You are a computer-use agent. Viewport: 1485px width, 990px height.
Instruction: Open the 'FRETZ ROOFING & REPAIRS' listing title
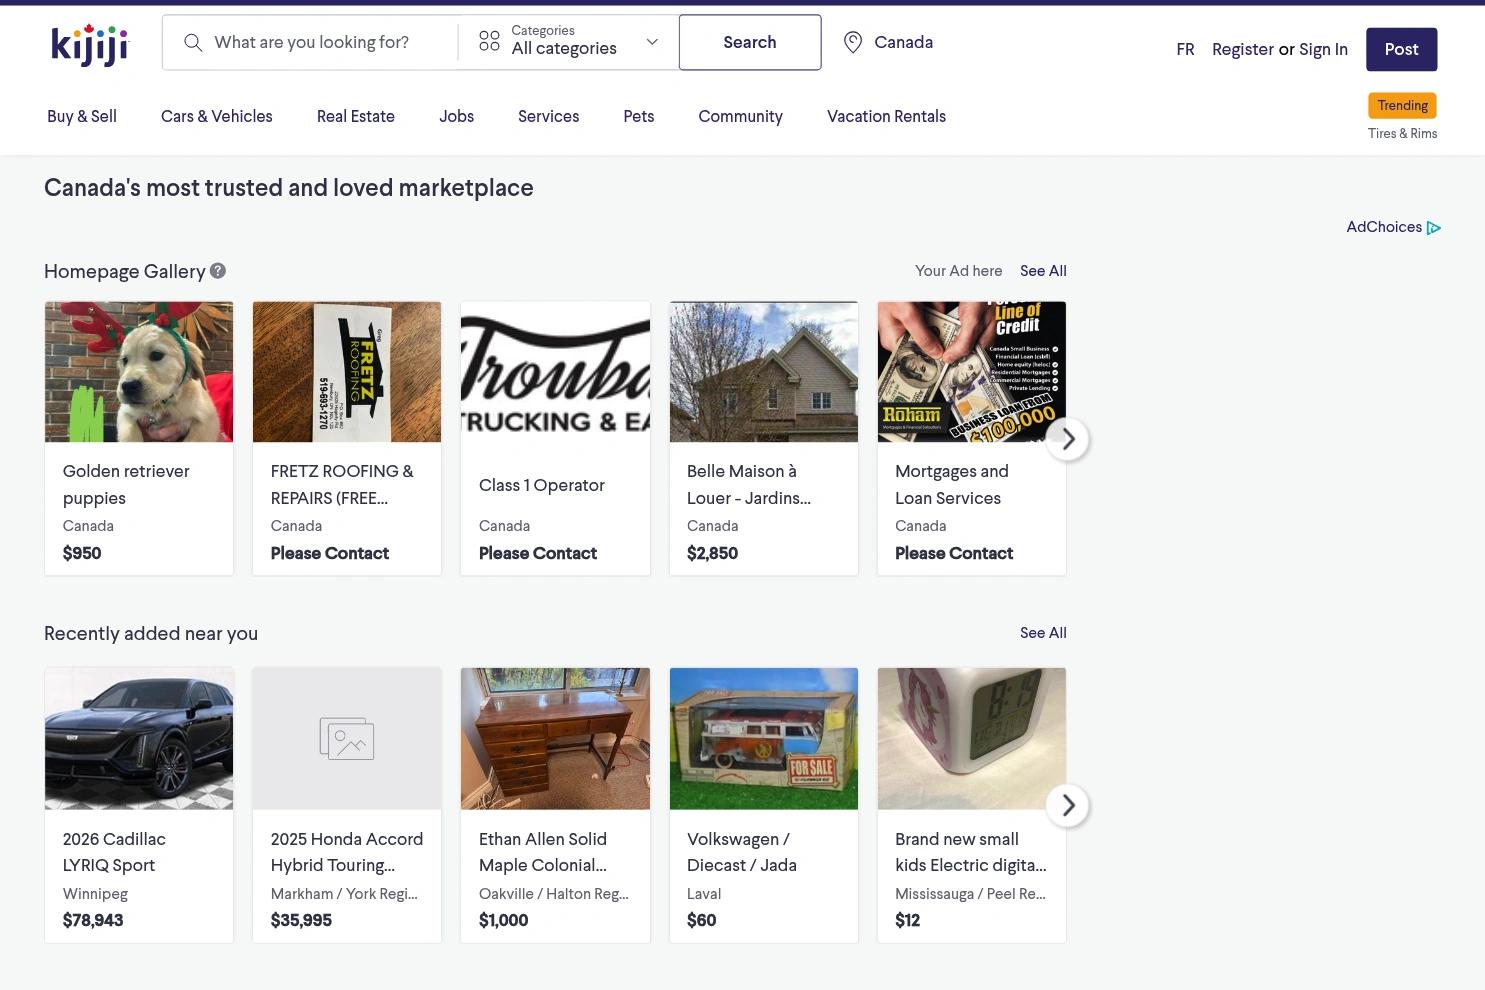point(342,484)
